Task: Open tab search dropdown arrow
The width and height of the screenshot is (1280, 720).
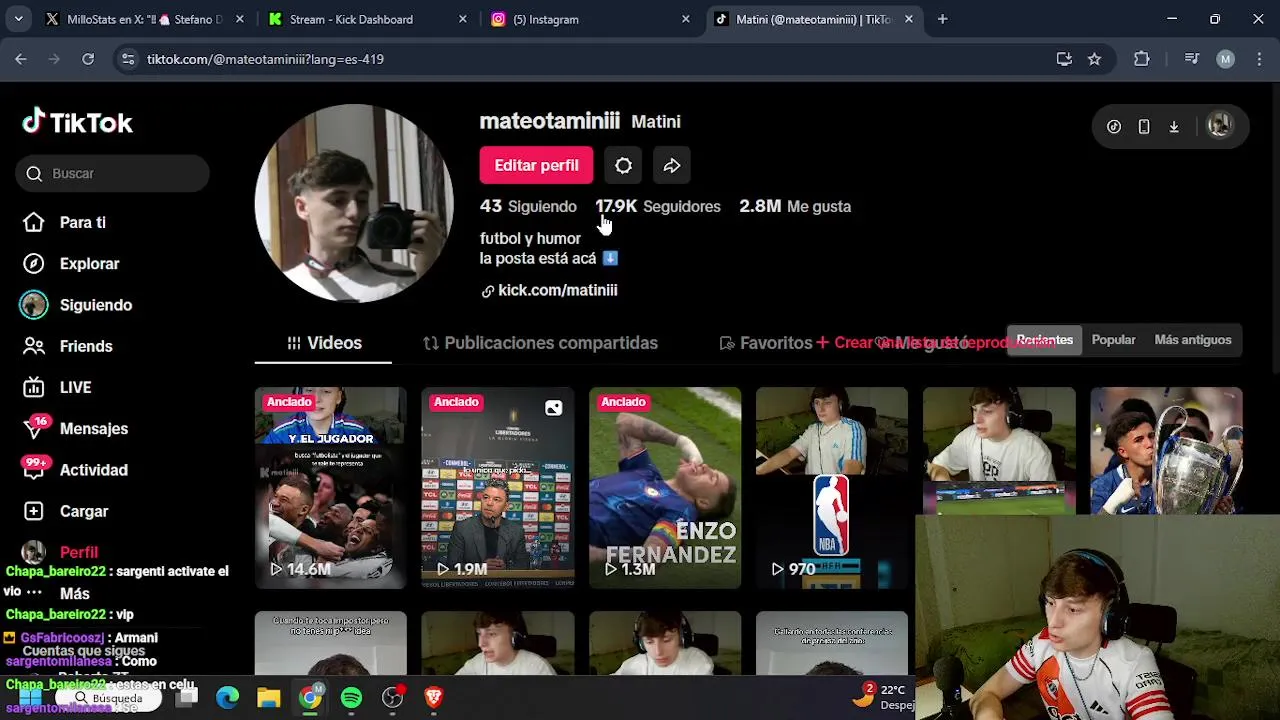Action: pyautogui.click(x=18, y=19)
